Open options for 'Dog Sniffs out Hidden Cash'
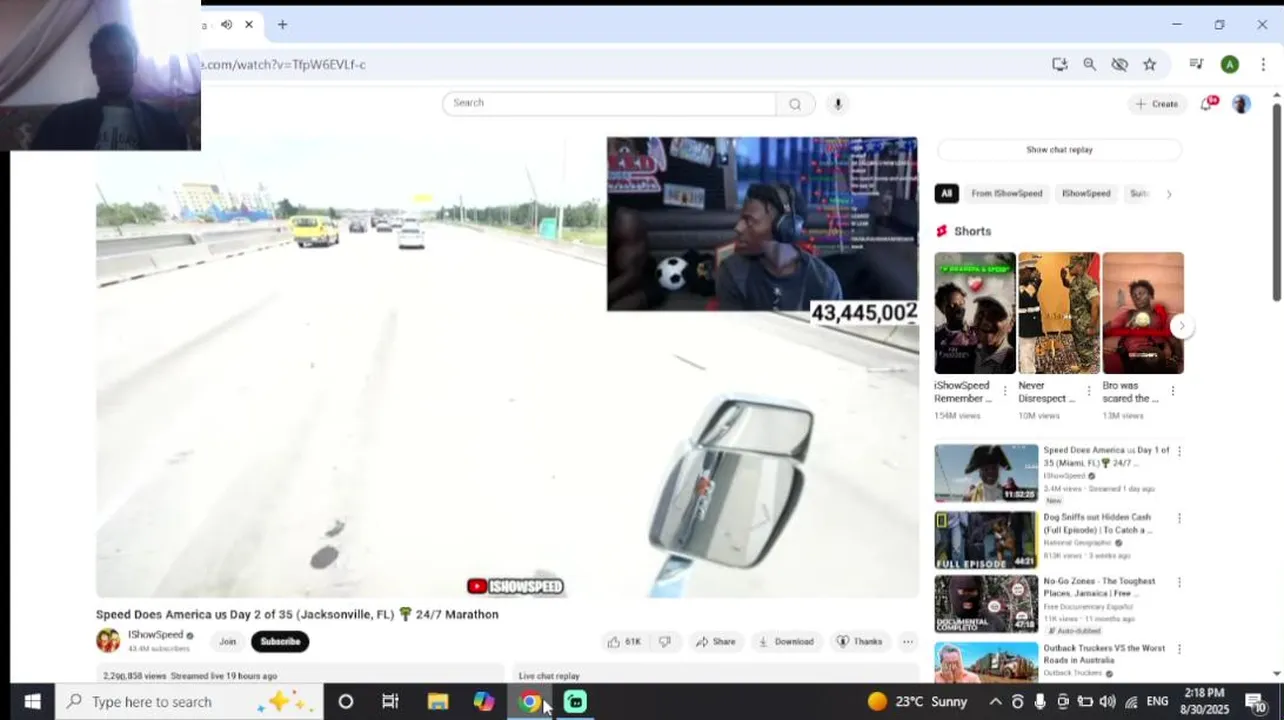This screenshot has width=1284, height=720. point(1179,518)
